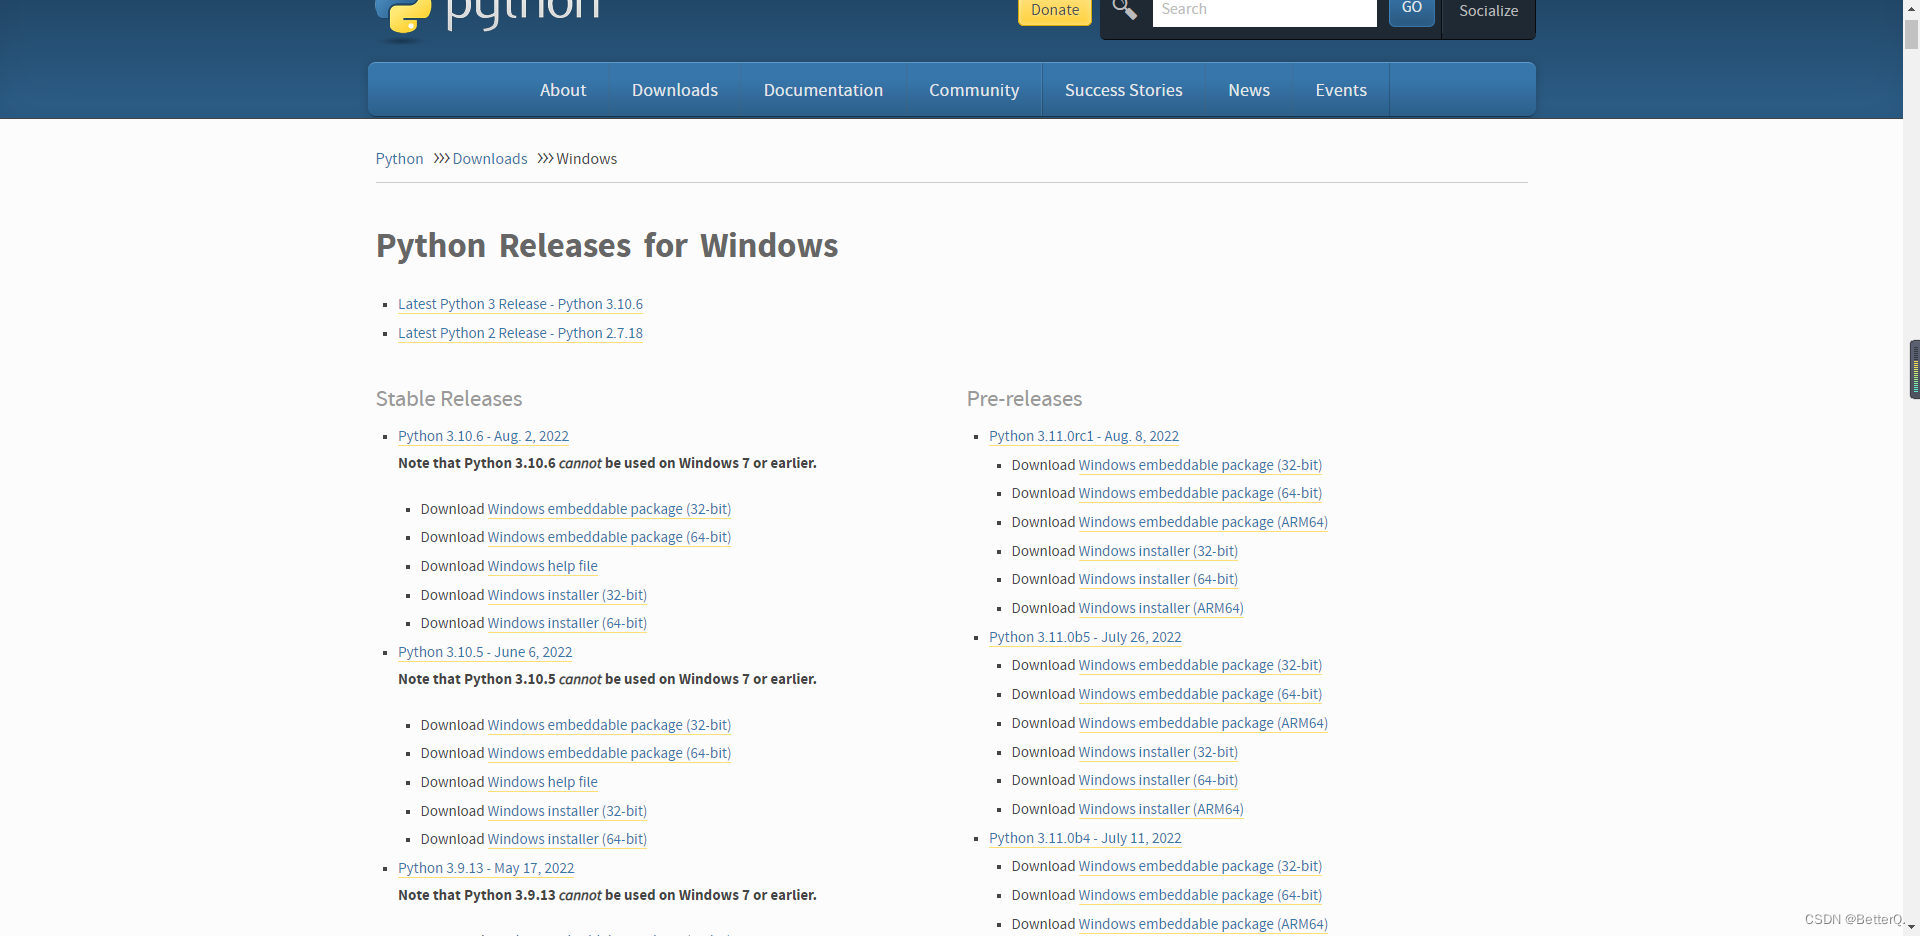Go to Python in the breadcrumb
Image resolution: width=1920 pixels, height=936 pixels.
399,159
